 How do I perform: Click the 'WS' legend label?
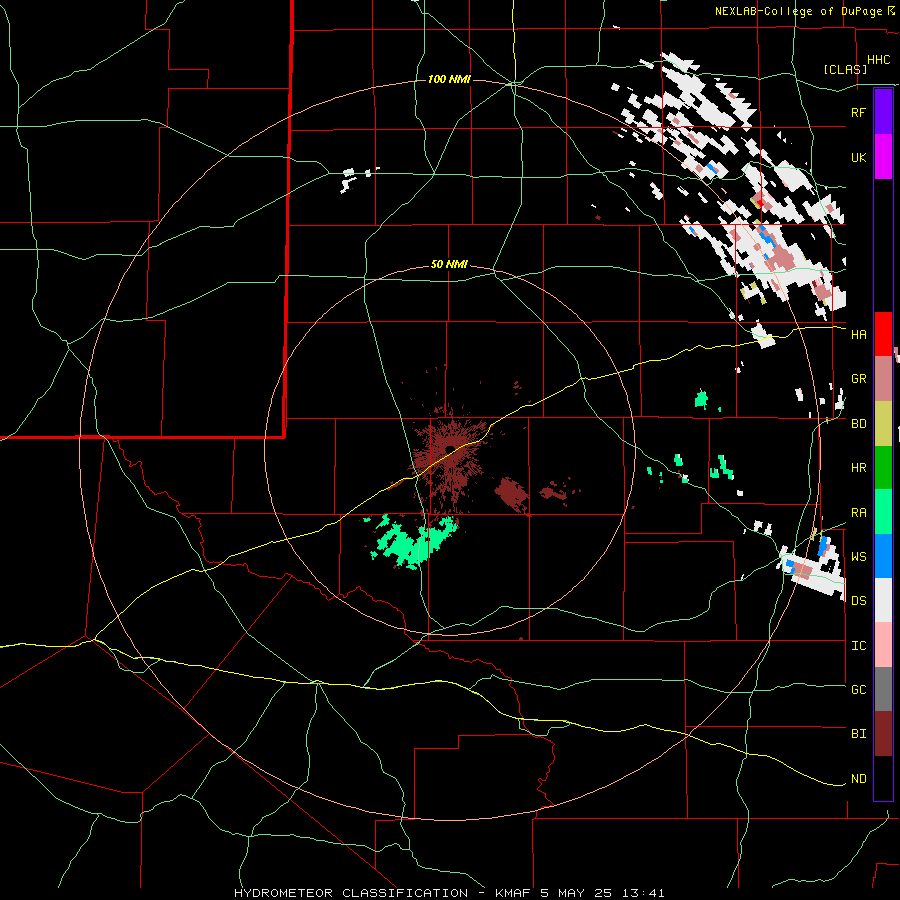point(858,557)
